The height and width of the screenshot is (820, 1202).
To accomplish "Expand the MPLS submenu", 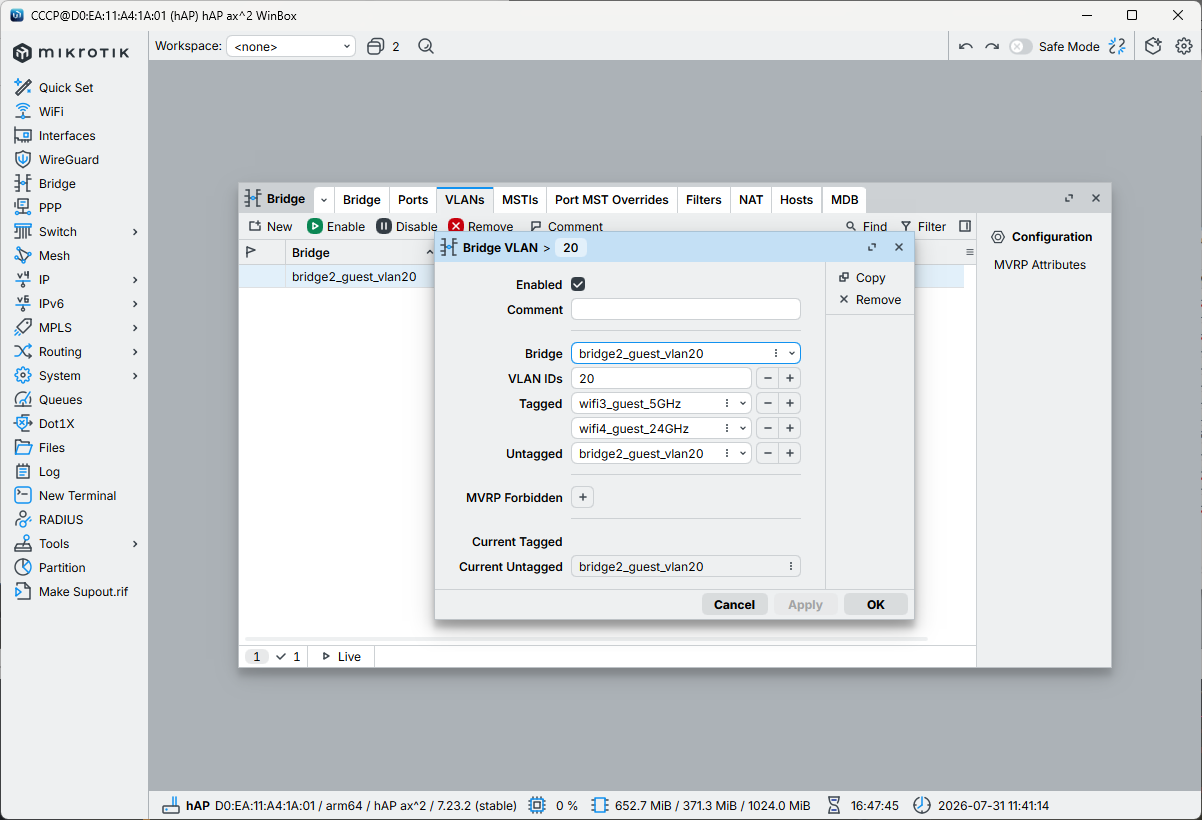I will (135, 328).
